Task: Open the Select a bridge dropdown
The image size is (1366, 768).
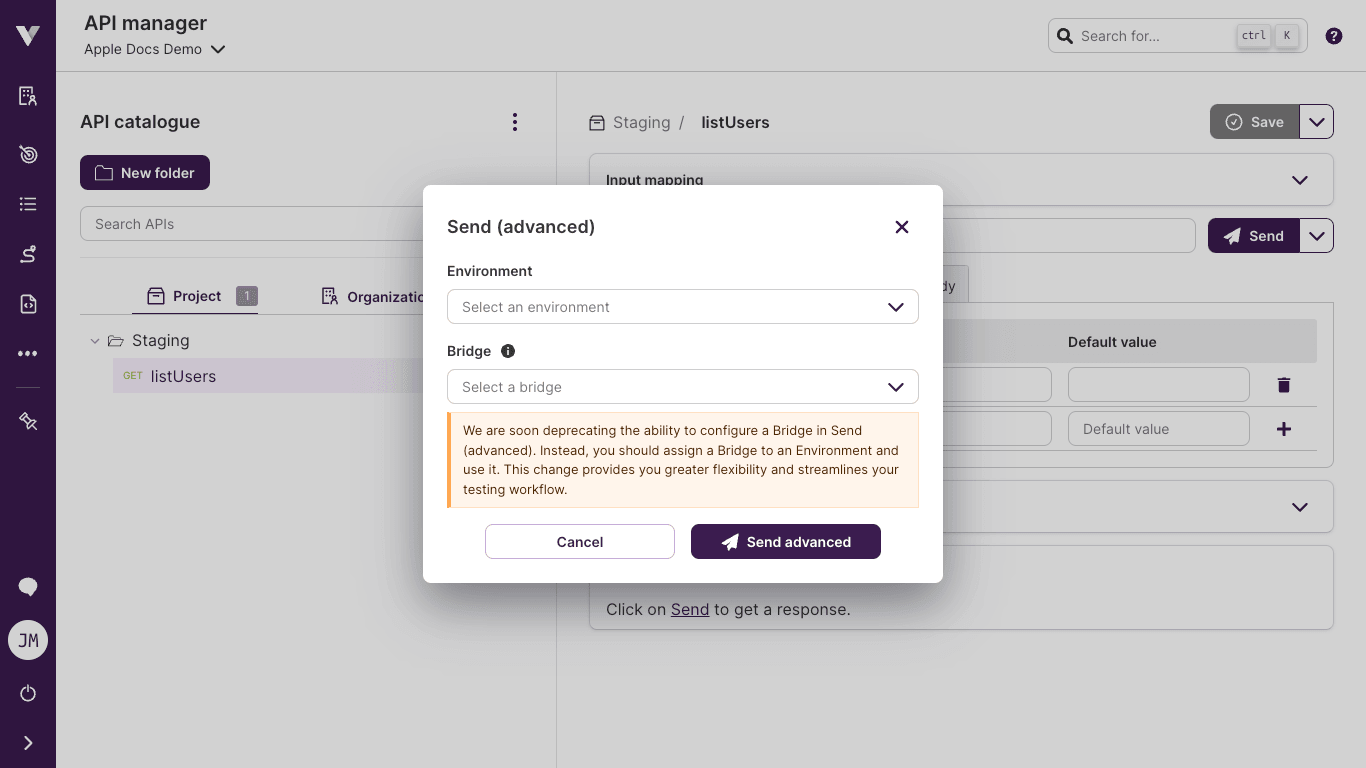Action: click(683, 387)
